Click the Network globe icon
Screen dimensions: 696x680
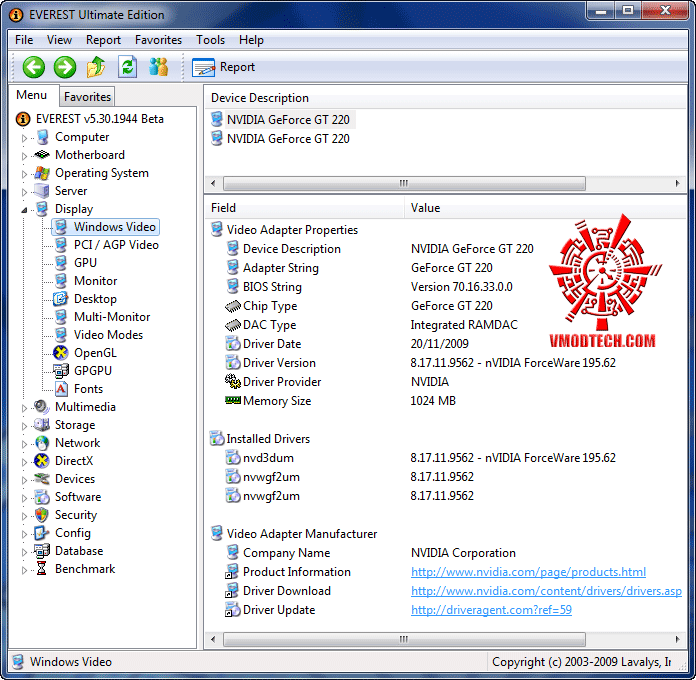pos(42,443)
